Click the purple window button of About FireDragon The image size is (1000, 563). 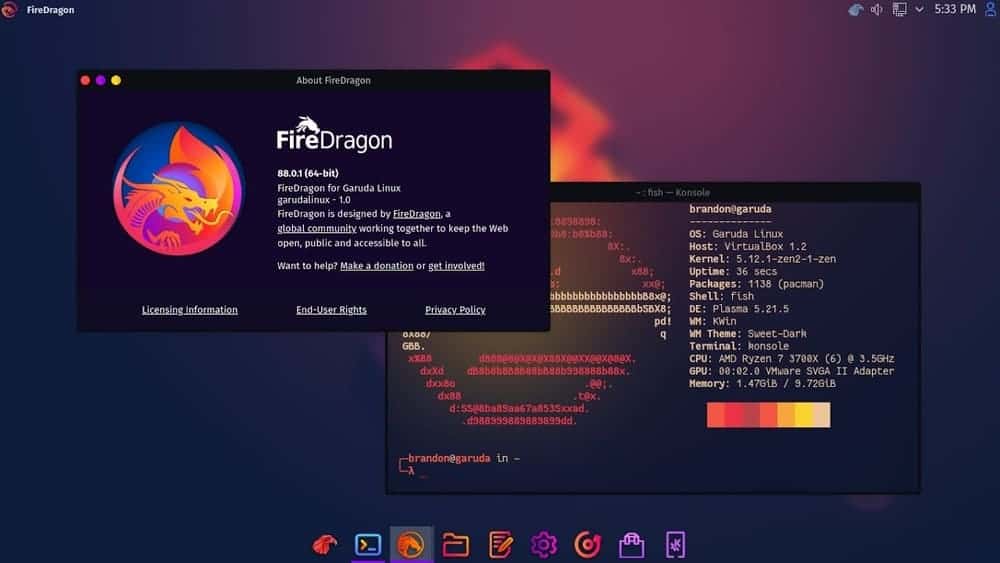(101, 80)
